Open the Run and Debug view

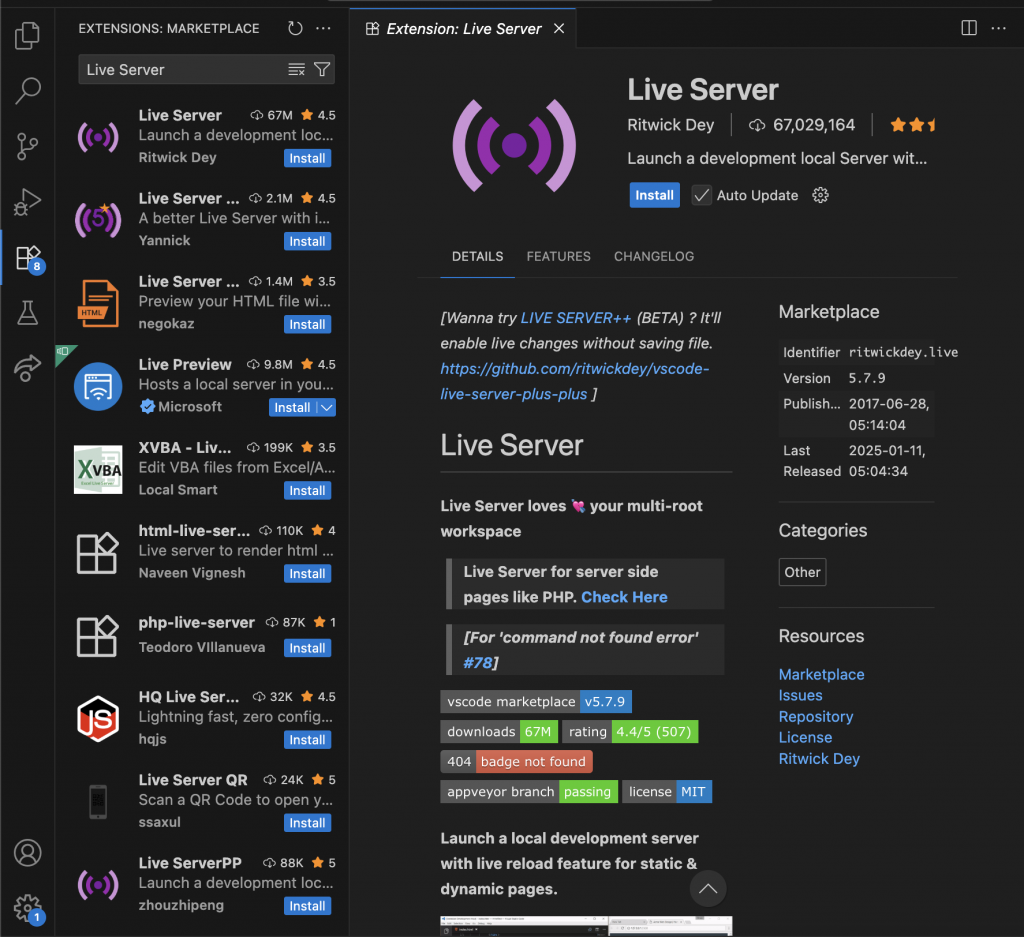click(27, 202)
